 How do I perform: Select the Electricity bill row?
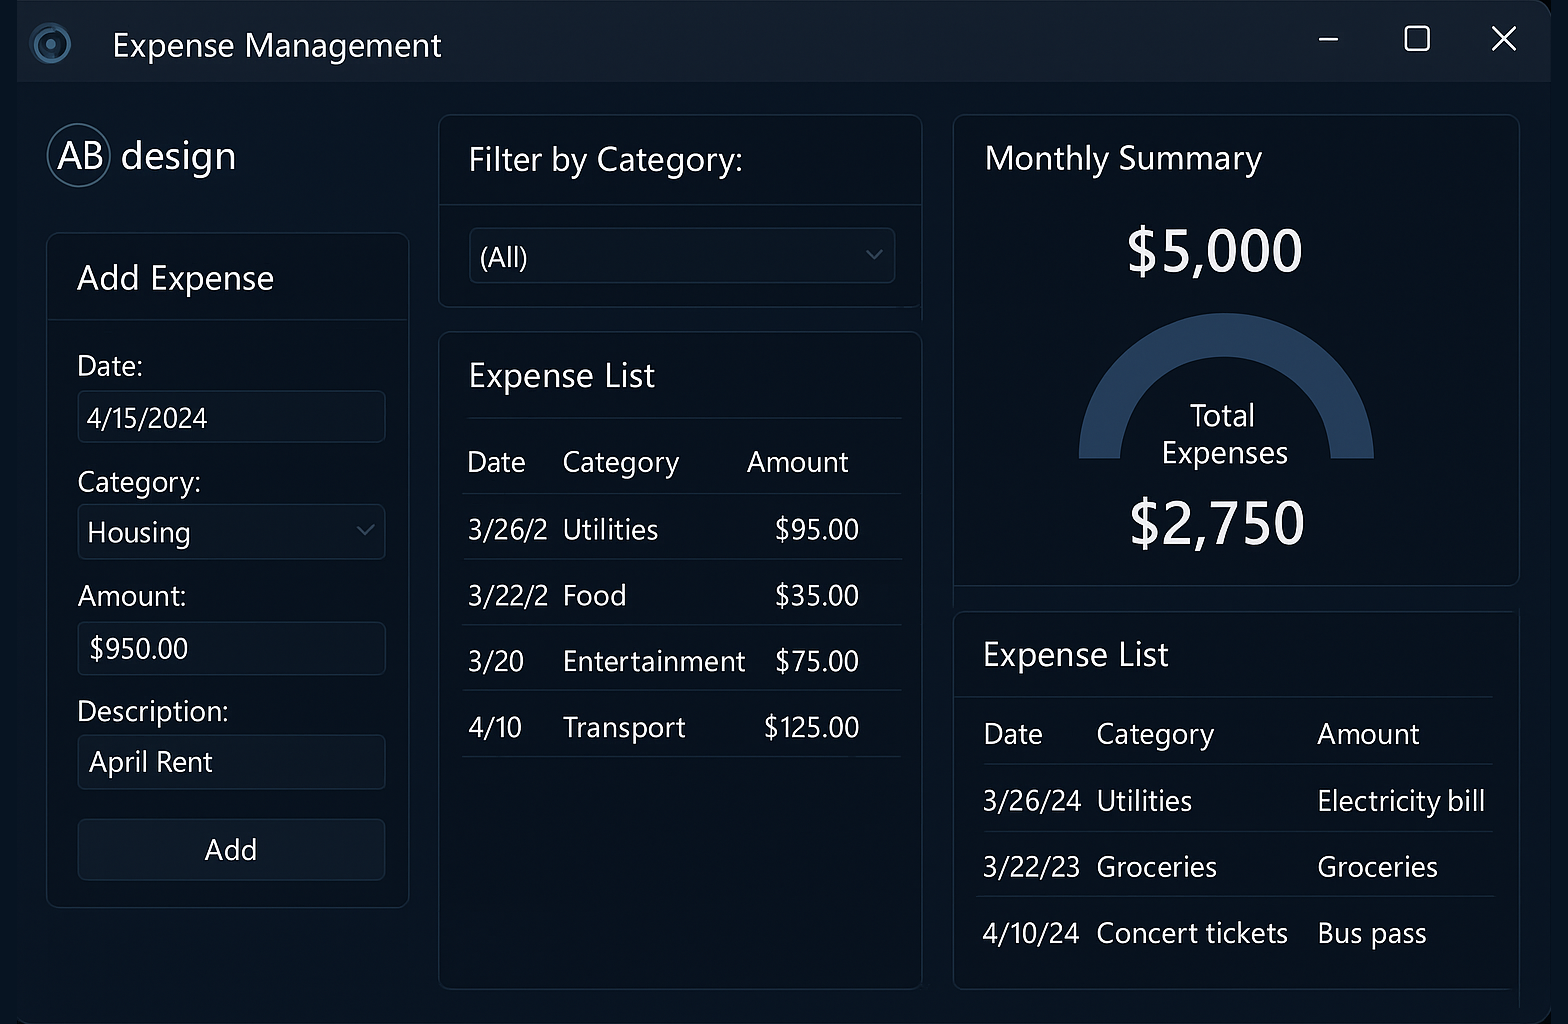coord(1234,801)
